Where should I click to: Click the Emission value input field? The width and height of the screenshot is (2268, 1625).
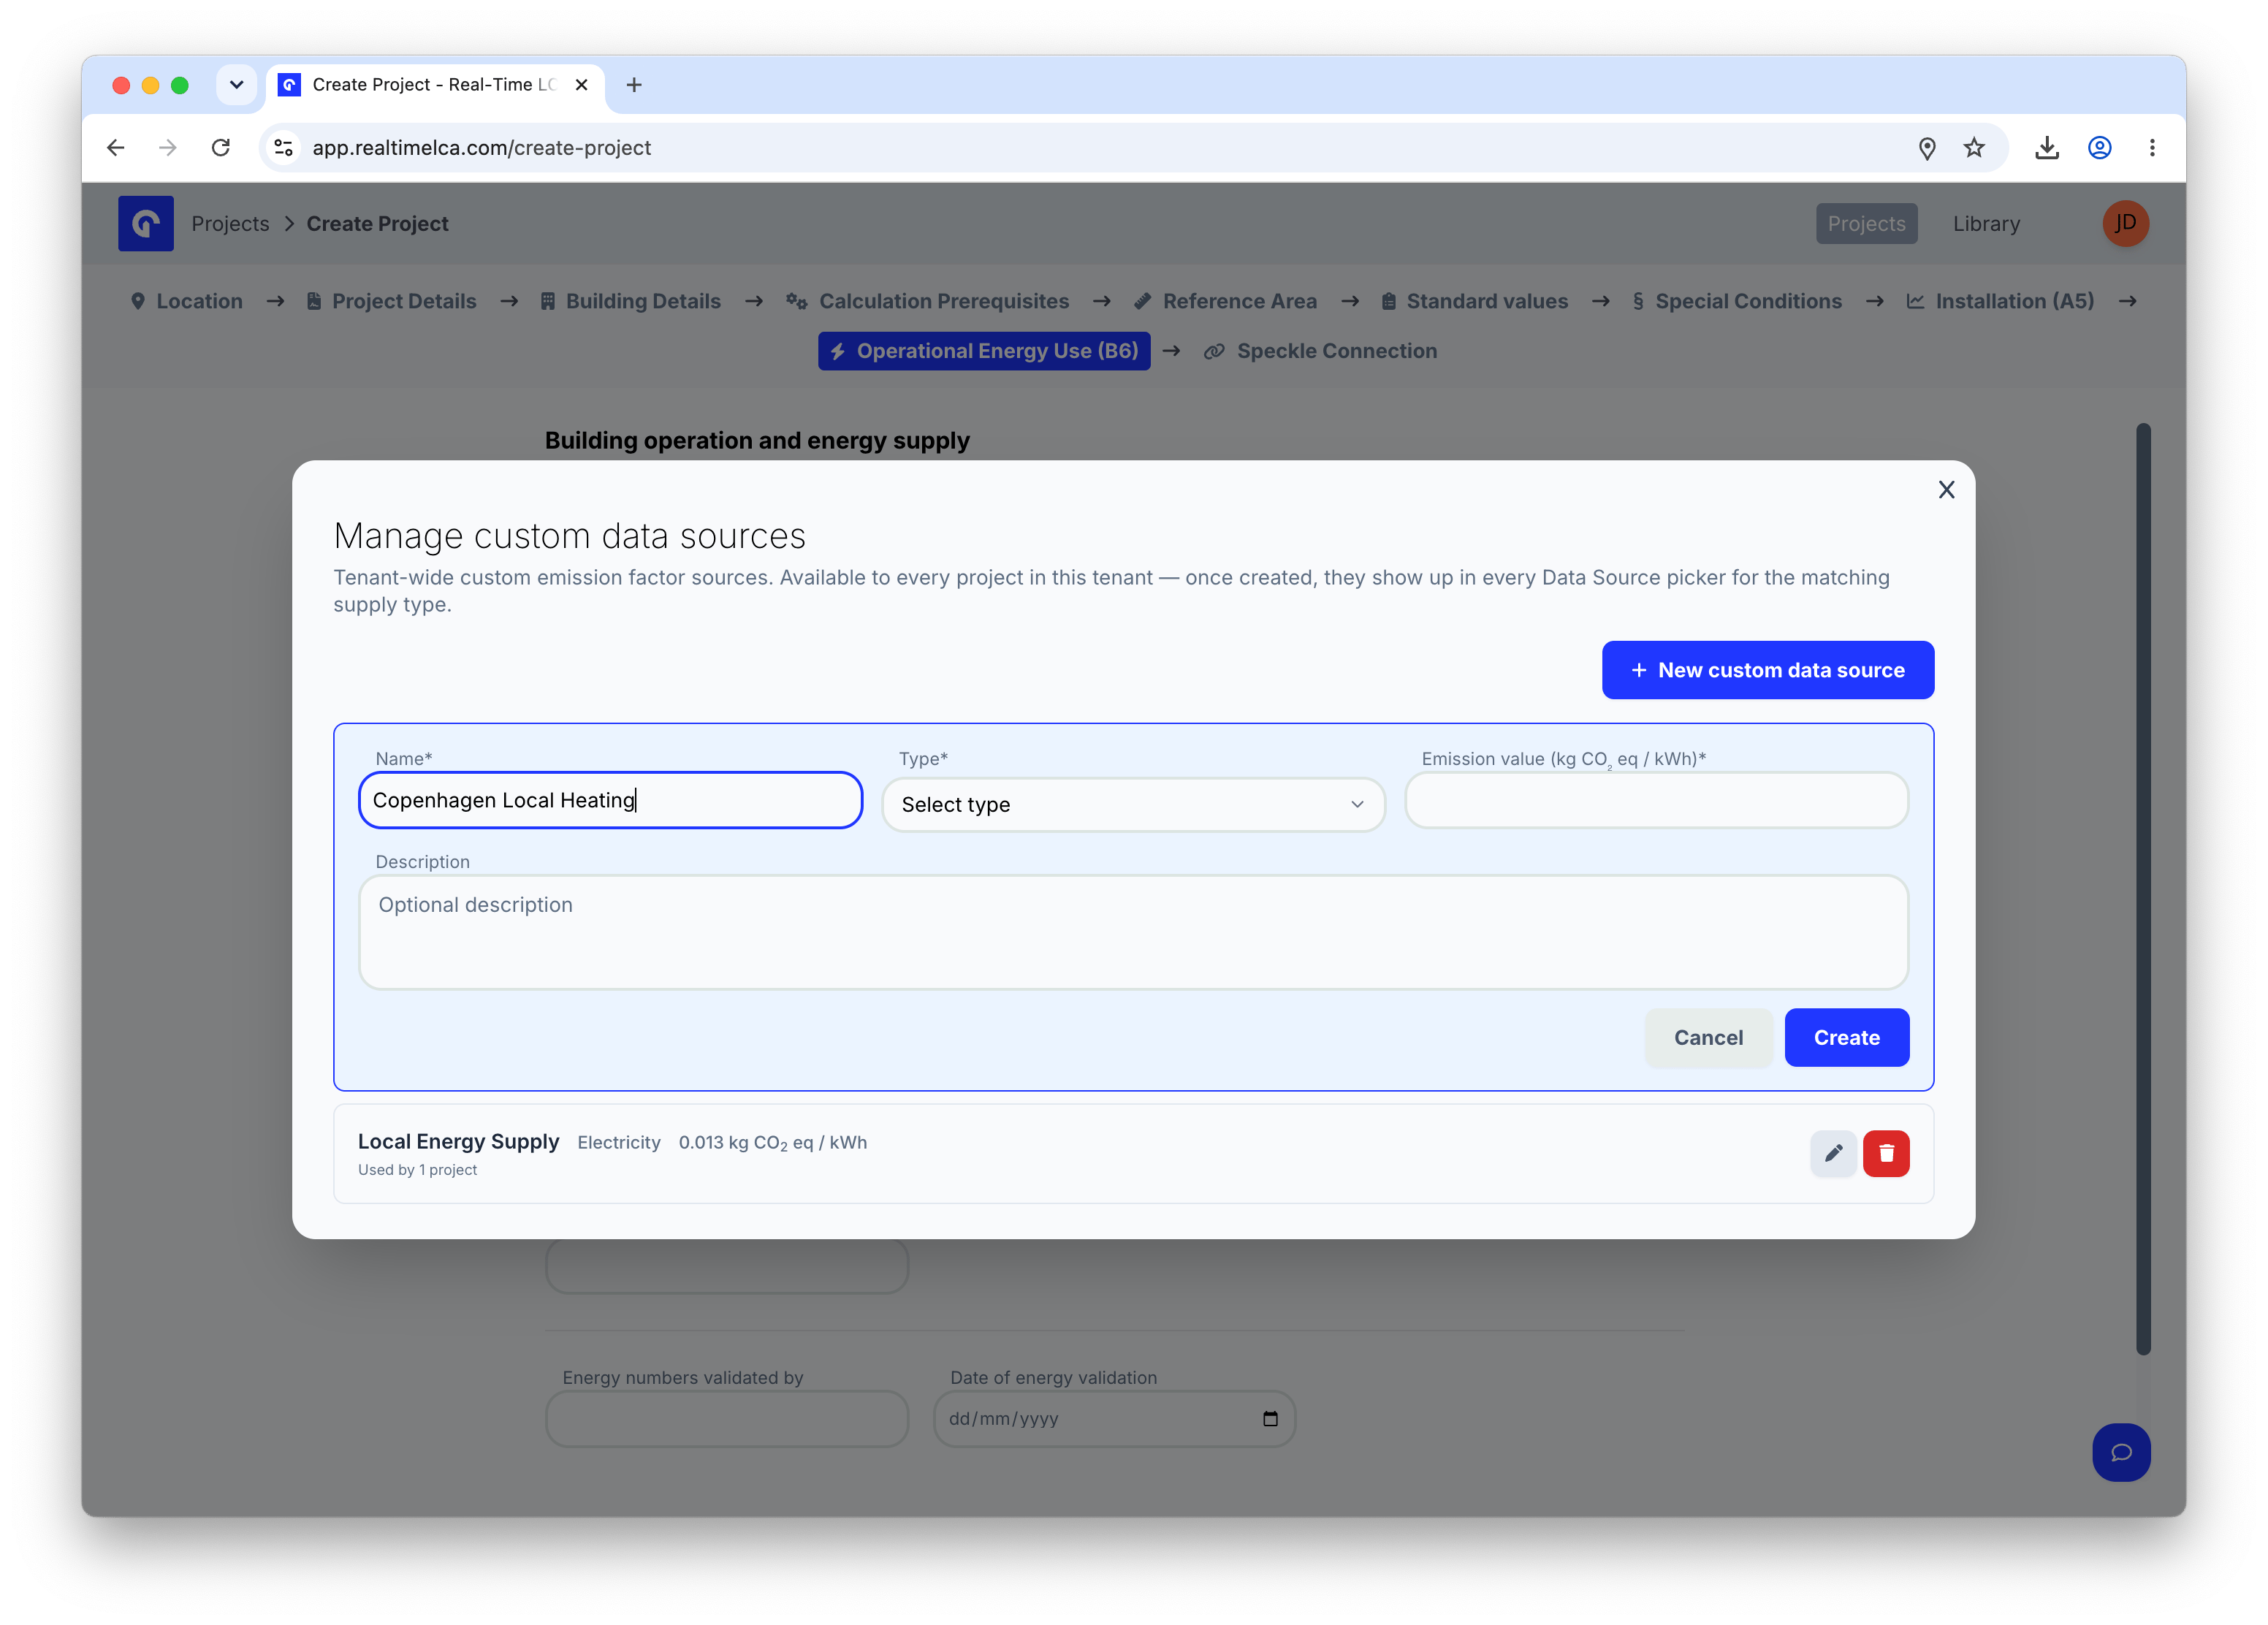(1656, 800)
